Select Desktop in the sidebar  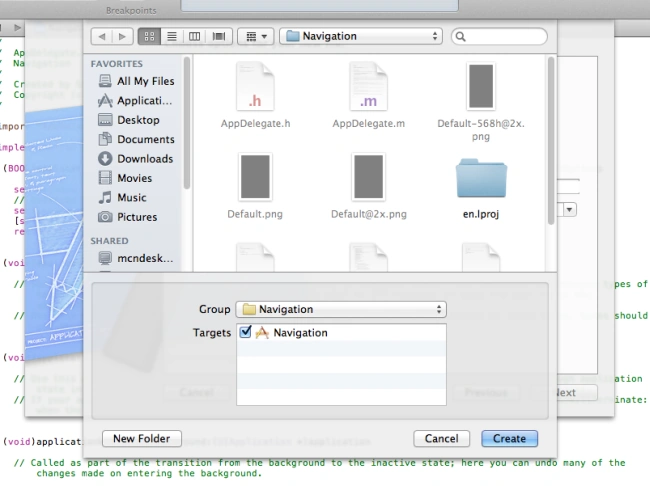click(129, 120)
